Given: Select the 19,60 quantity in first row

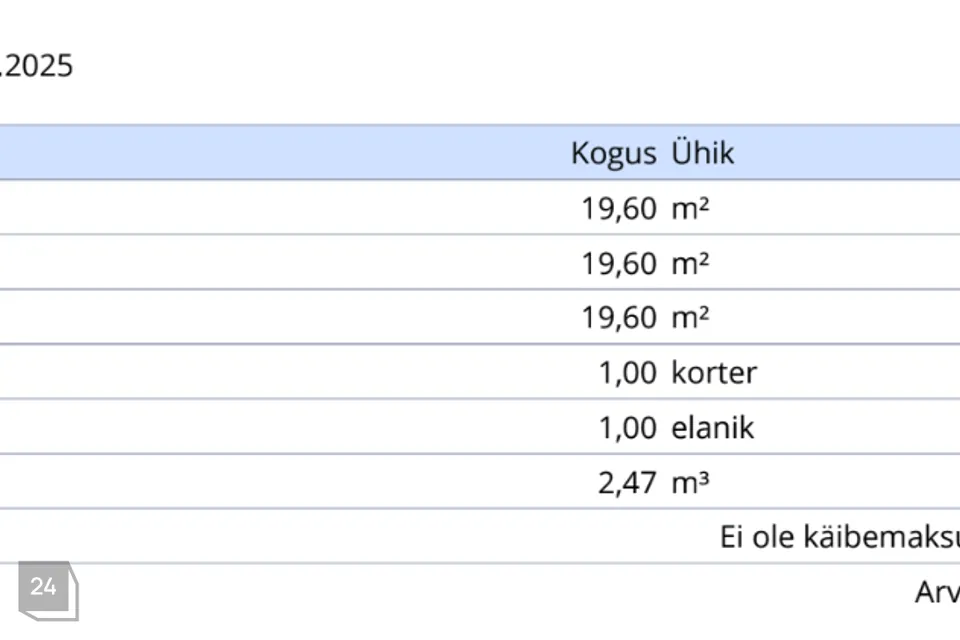Looking at the screenshot, I should click(619, 208).
